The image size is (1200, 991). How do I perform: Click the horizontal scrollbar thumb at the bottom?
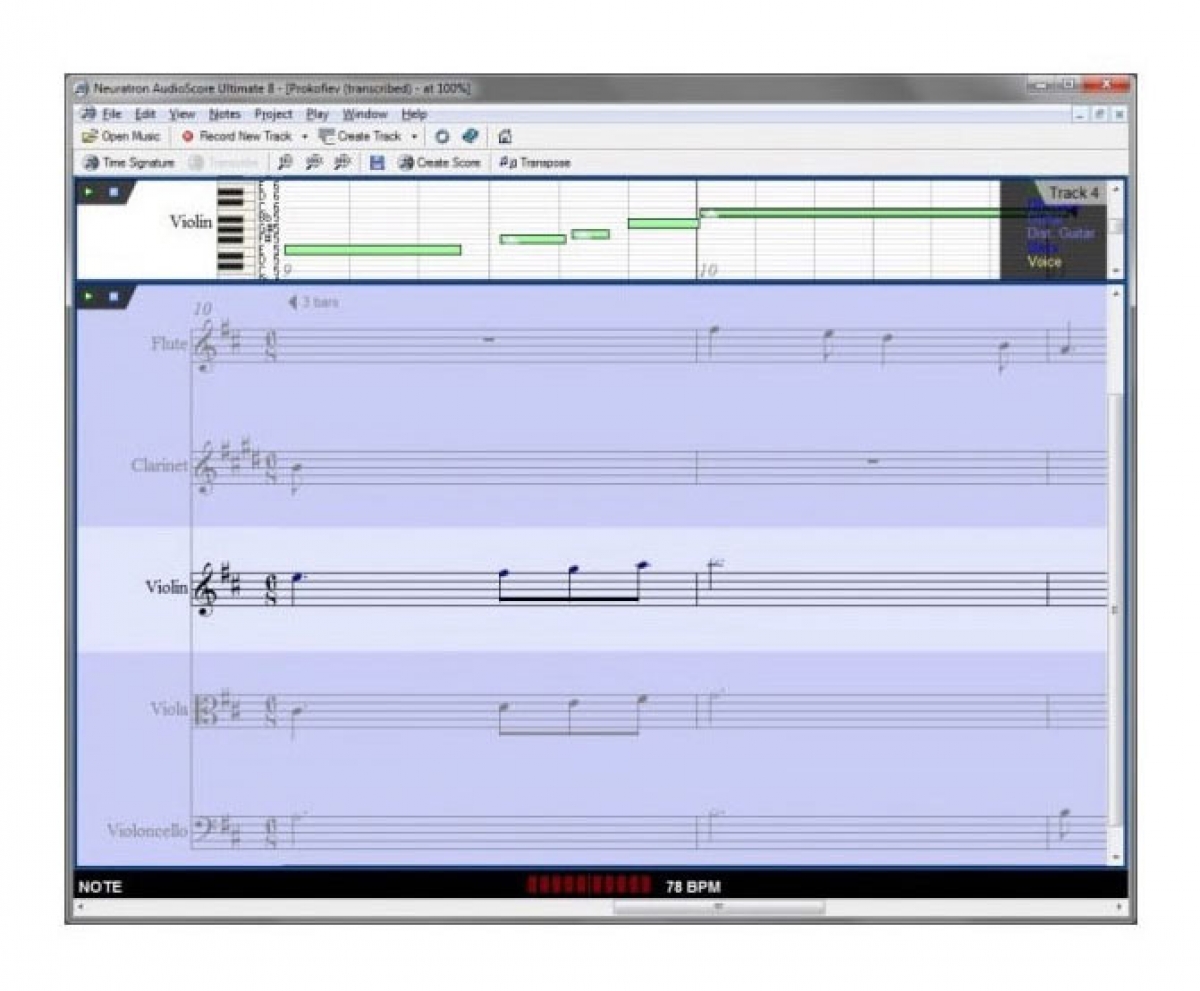[x=719, y=907]
